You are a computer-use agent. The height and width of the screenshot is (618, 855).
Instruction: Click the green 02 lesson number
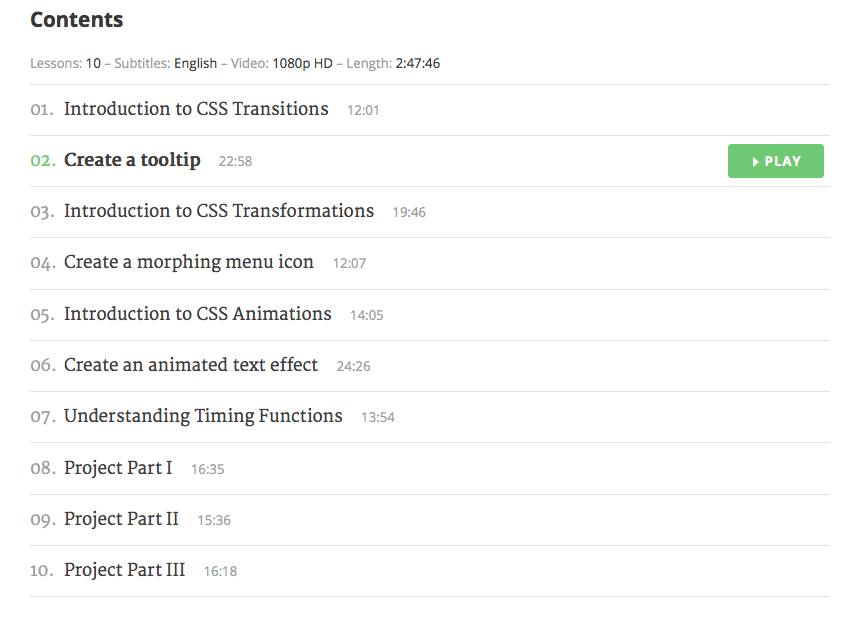click(x=43, y=161)
